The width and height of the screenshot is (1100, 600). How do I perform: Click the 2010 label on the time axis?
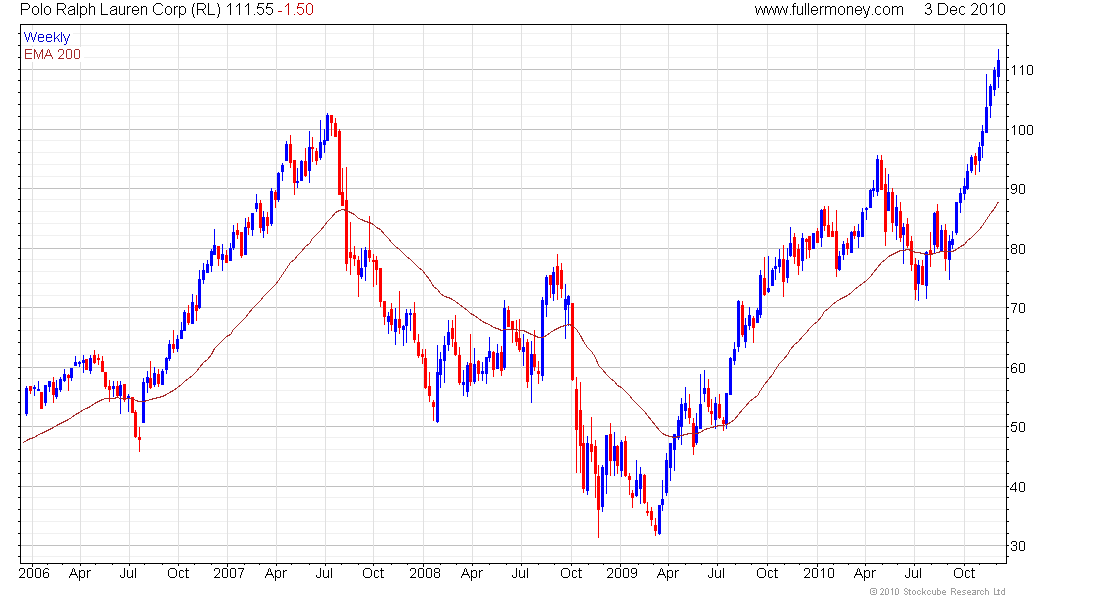coord(816,574)
